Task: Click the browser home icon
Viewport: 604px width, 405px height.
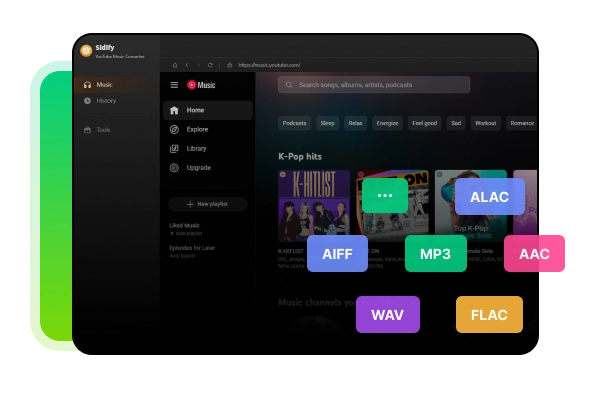Action: (x=174, y=65)
